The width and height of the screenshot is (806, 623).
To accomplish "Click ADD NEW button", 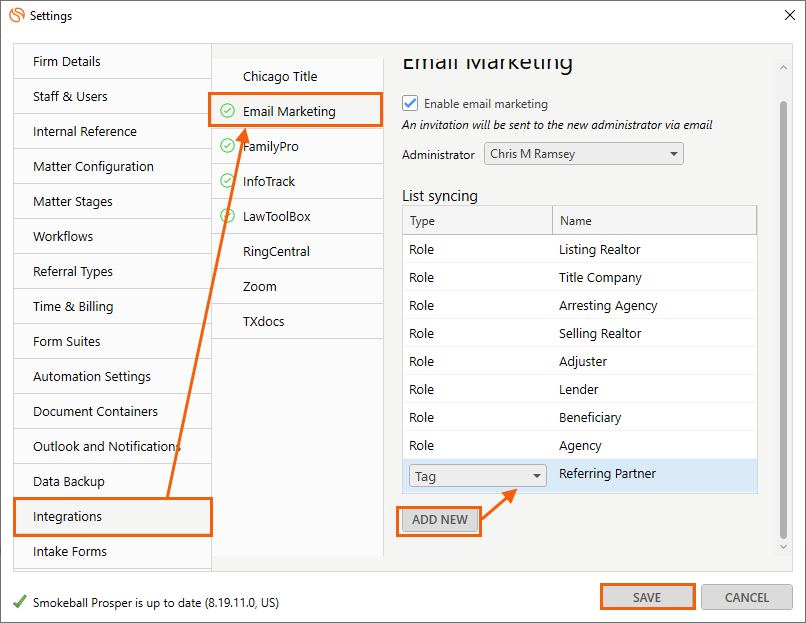I will (x=439, y=520).
